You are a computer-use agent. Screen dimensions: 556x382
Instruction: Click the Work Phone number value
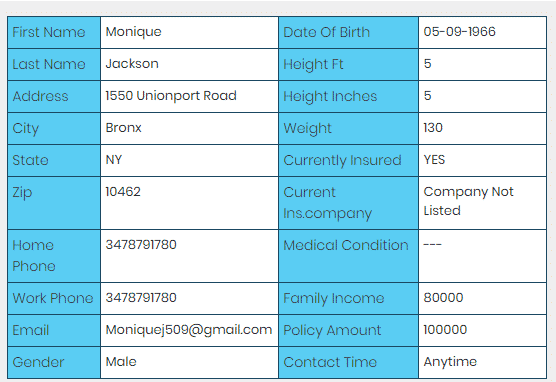(141, 298)
